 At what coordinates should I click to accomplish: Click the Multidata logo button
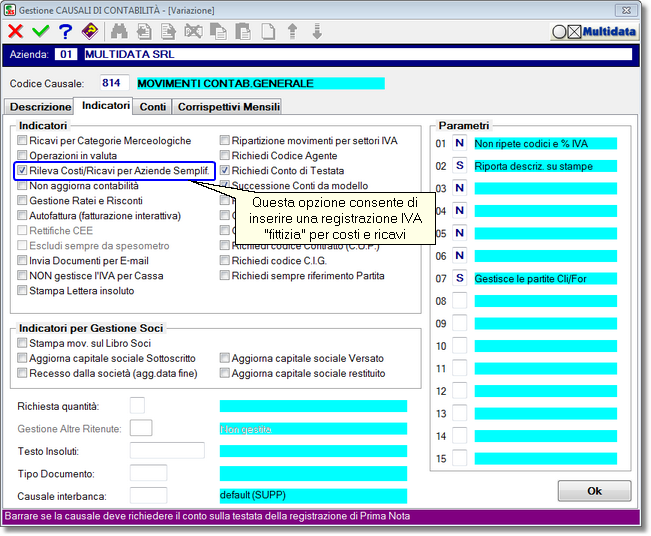[594, 32]
